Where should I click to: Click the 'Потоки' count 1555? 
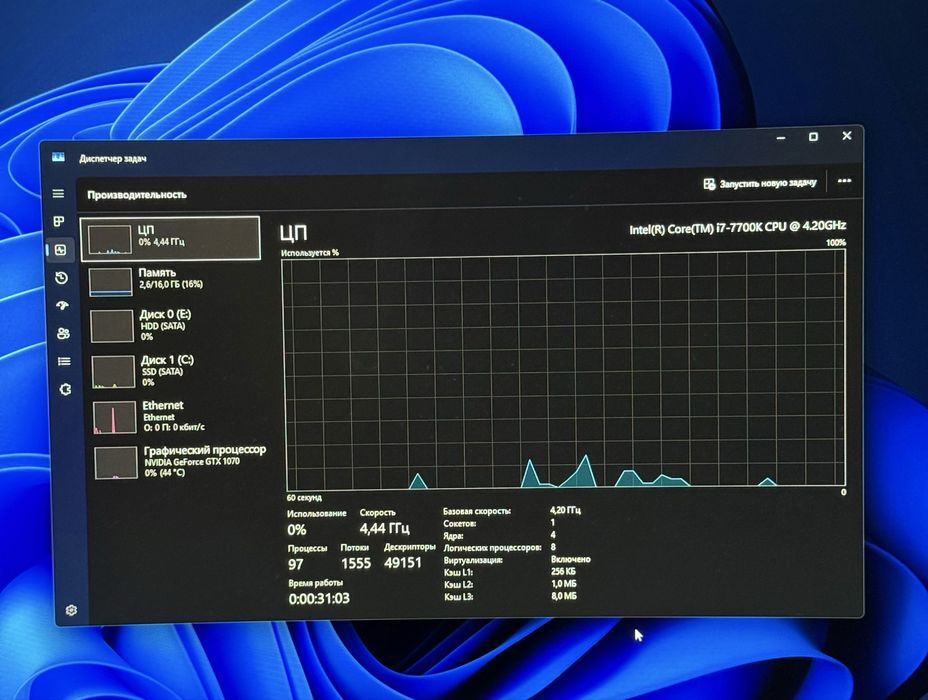click(356, 563)
